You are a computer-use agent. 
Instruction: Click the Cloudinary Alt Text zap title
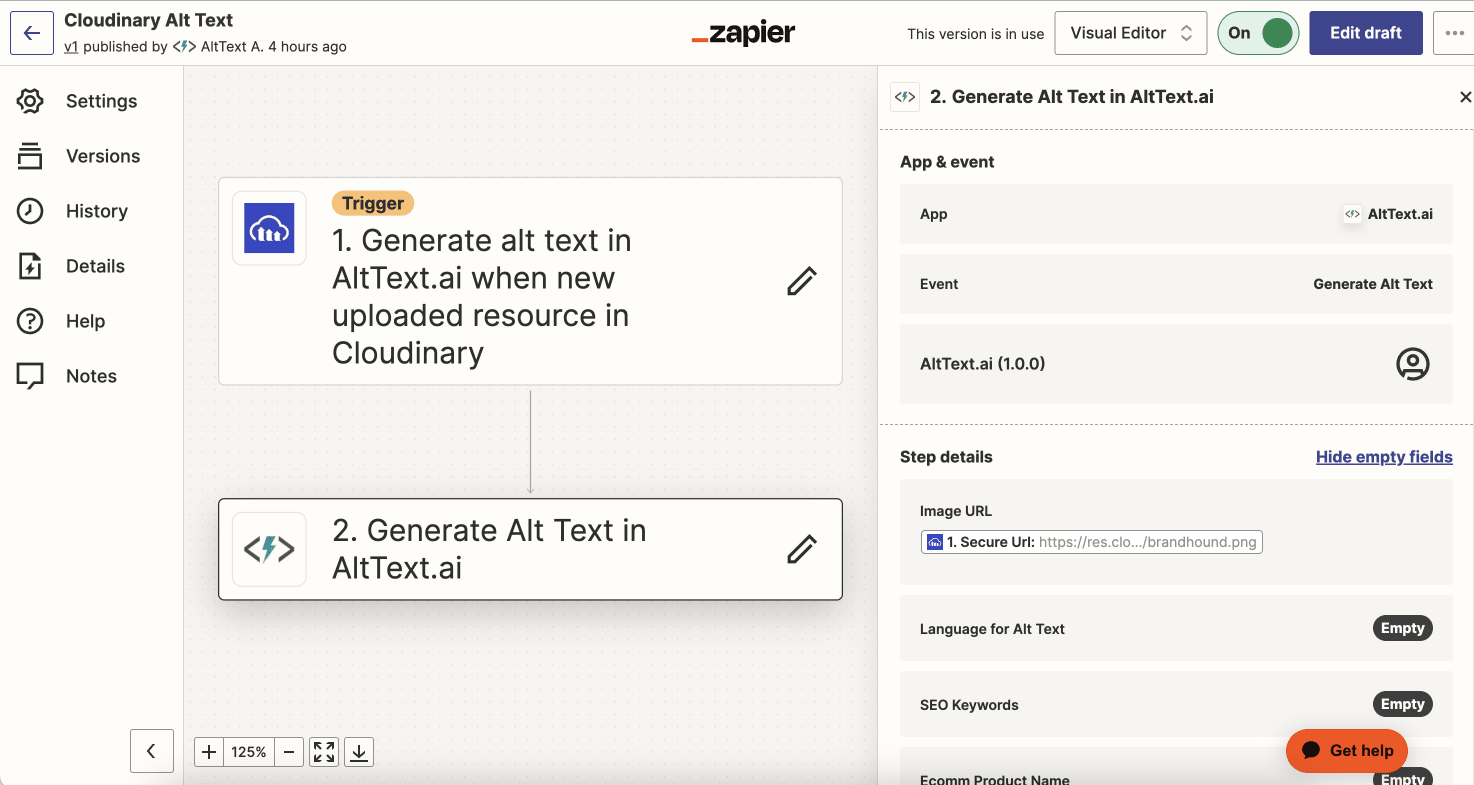pyautogui.click(x=149, y=20)
